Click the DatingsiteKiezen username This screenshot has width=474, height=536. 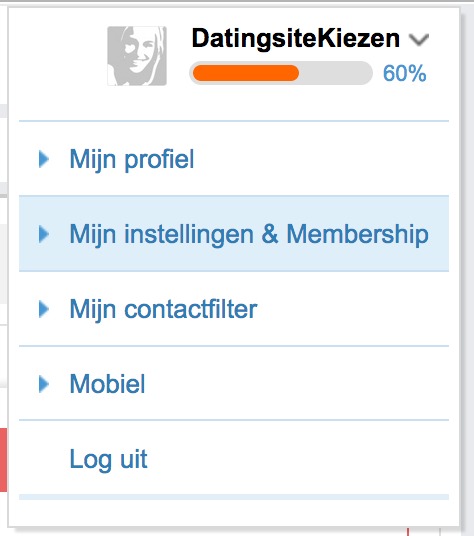pos(296,38)
